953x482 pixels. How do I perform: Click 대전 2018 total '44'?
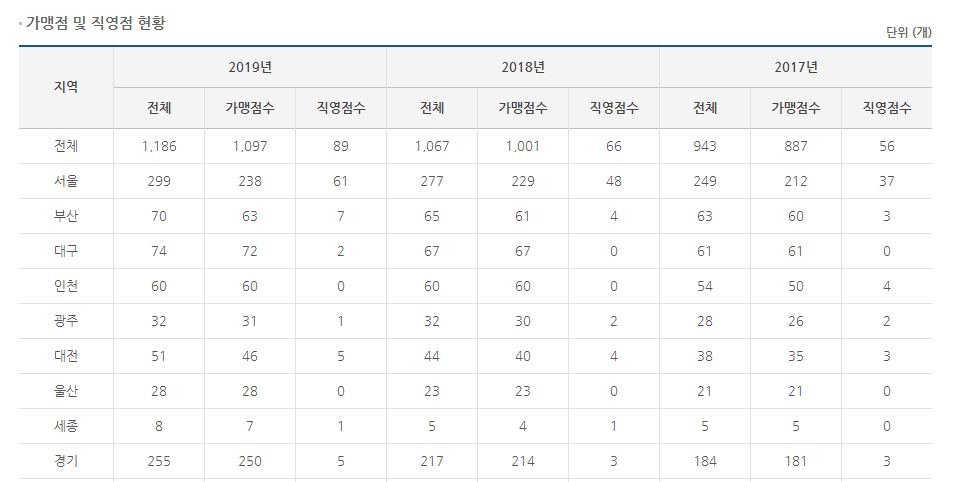tap(432, 356)
